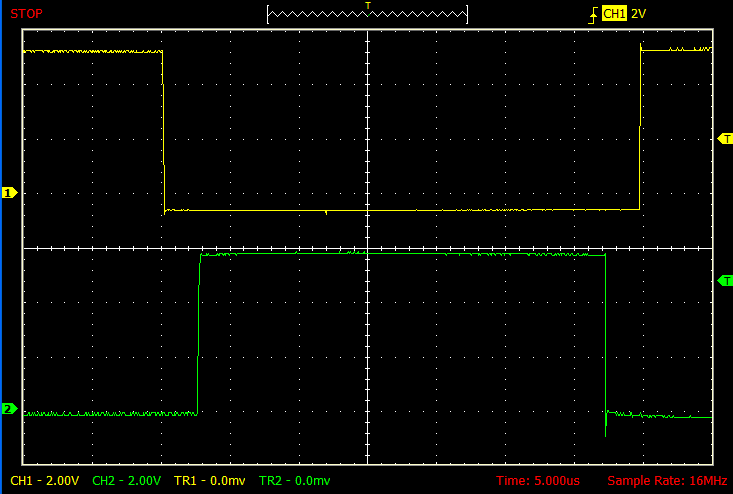Click the 2V trigger level value
This screenshot has height=494, width=733.
click(638, 14)
